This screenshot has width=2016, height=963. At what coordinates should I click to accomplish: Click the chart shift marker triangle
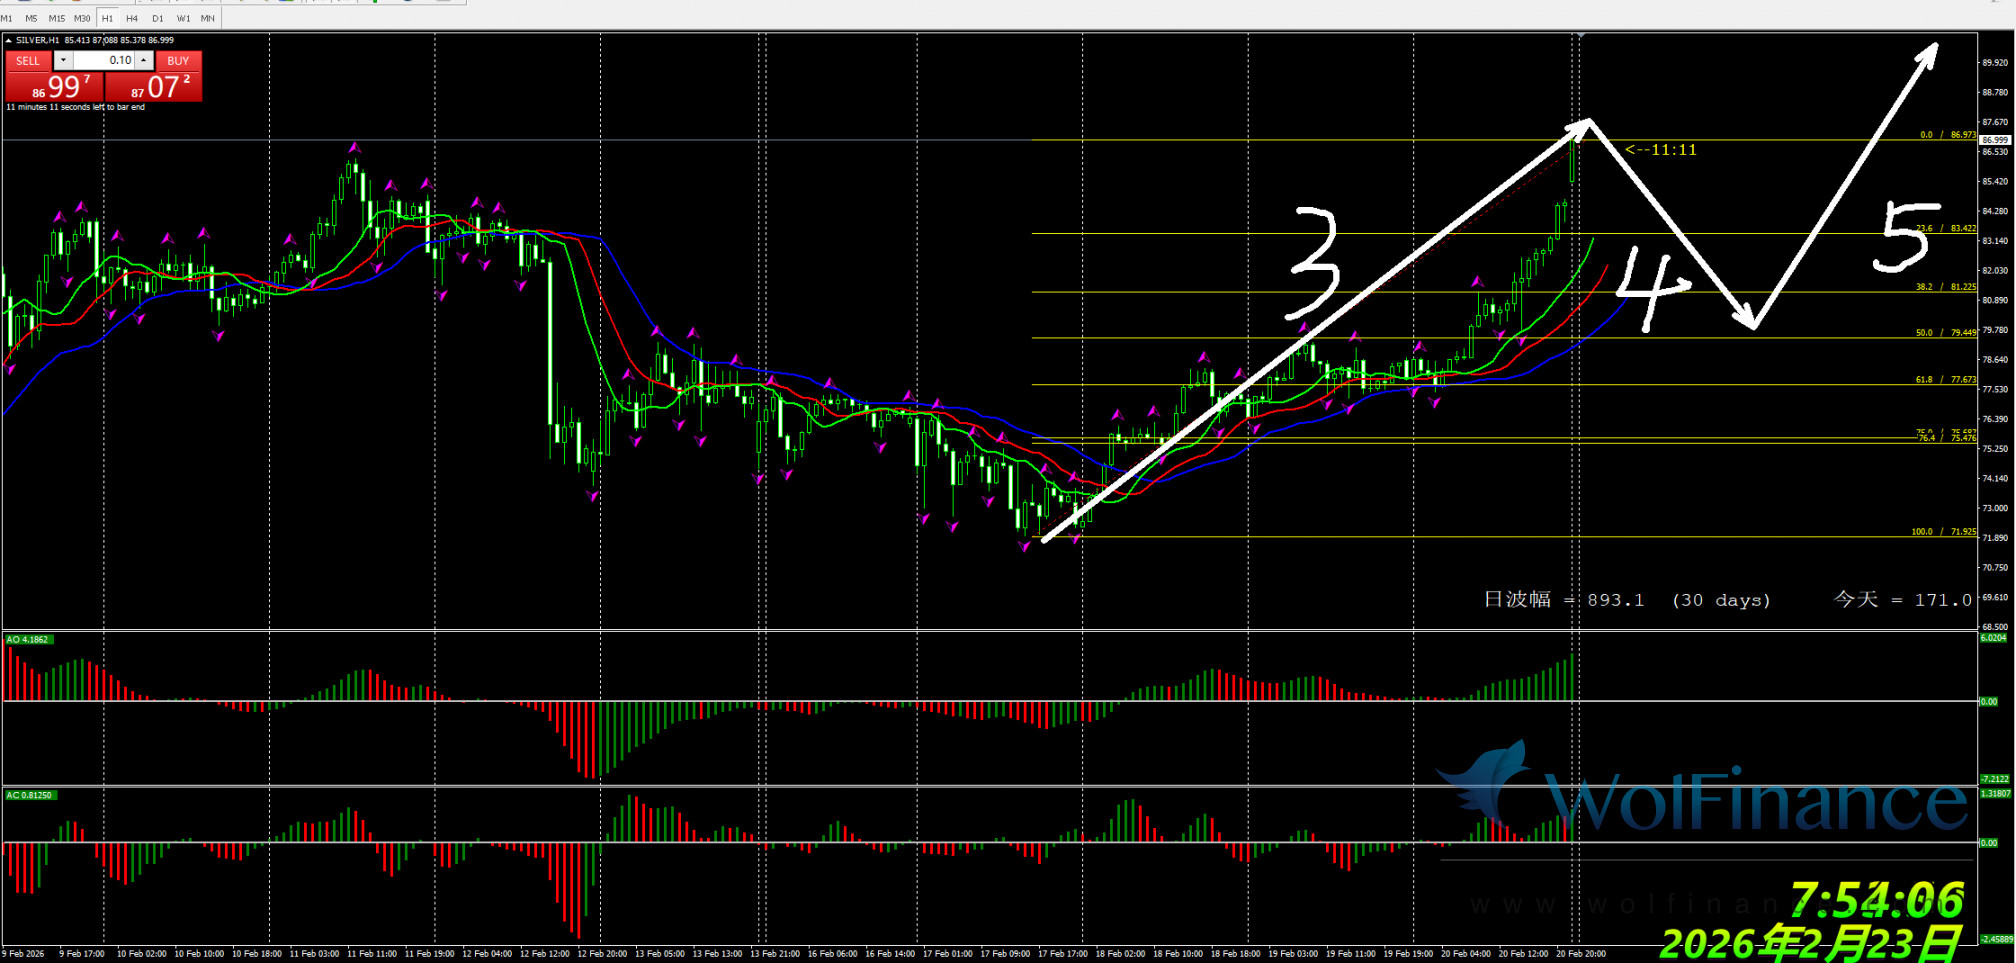(1580, 36)
